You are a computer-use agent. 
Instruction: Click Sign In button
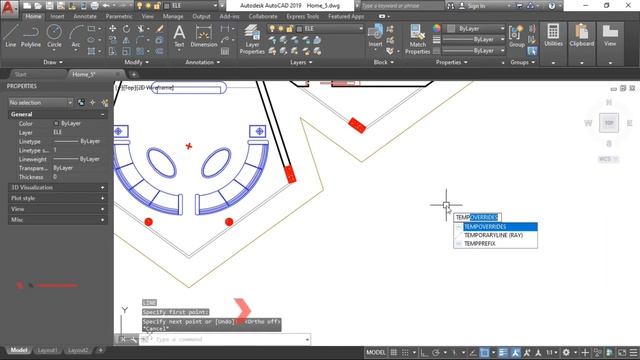pos(476,6)
